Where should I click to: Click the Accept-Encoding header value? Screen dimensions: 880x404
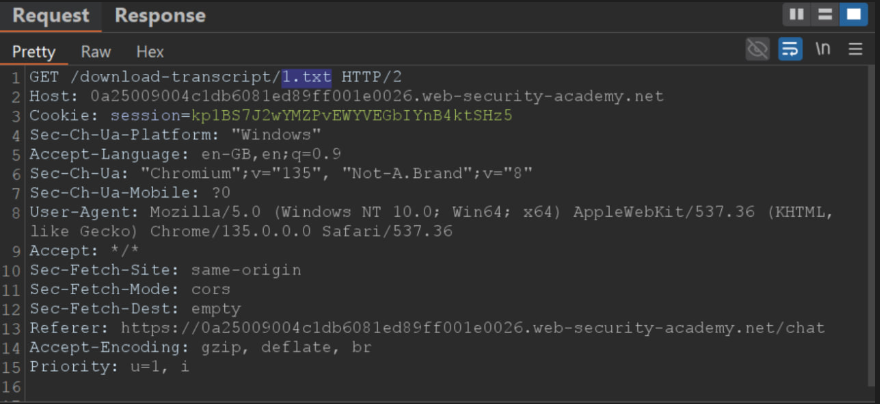286,347
